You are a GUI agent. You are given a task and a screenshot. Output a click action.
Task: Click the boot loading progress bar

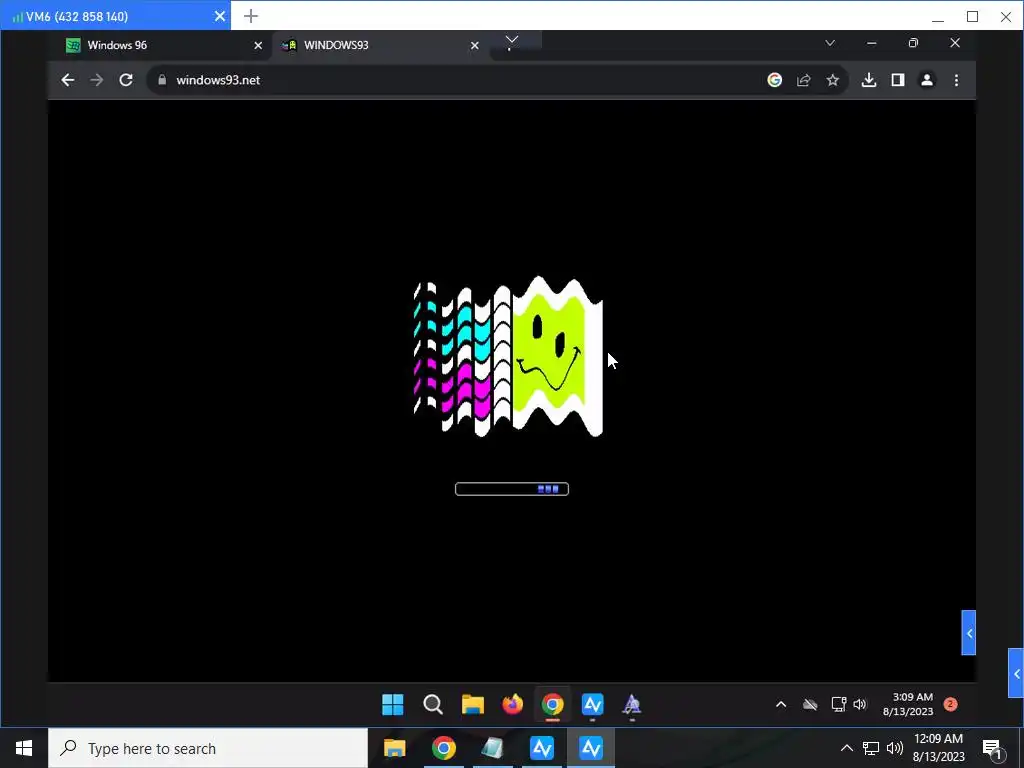point(512,489)
